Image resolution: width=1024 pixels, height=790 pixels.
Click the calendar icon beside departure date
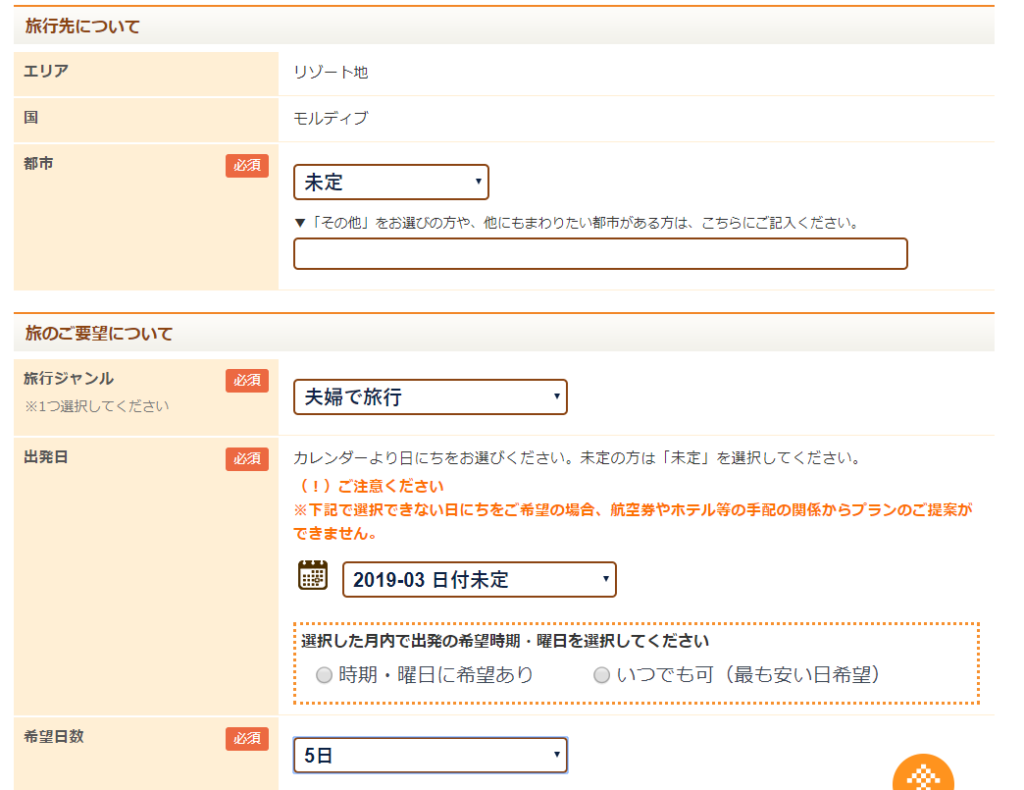[x=313, y=576]
